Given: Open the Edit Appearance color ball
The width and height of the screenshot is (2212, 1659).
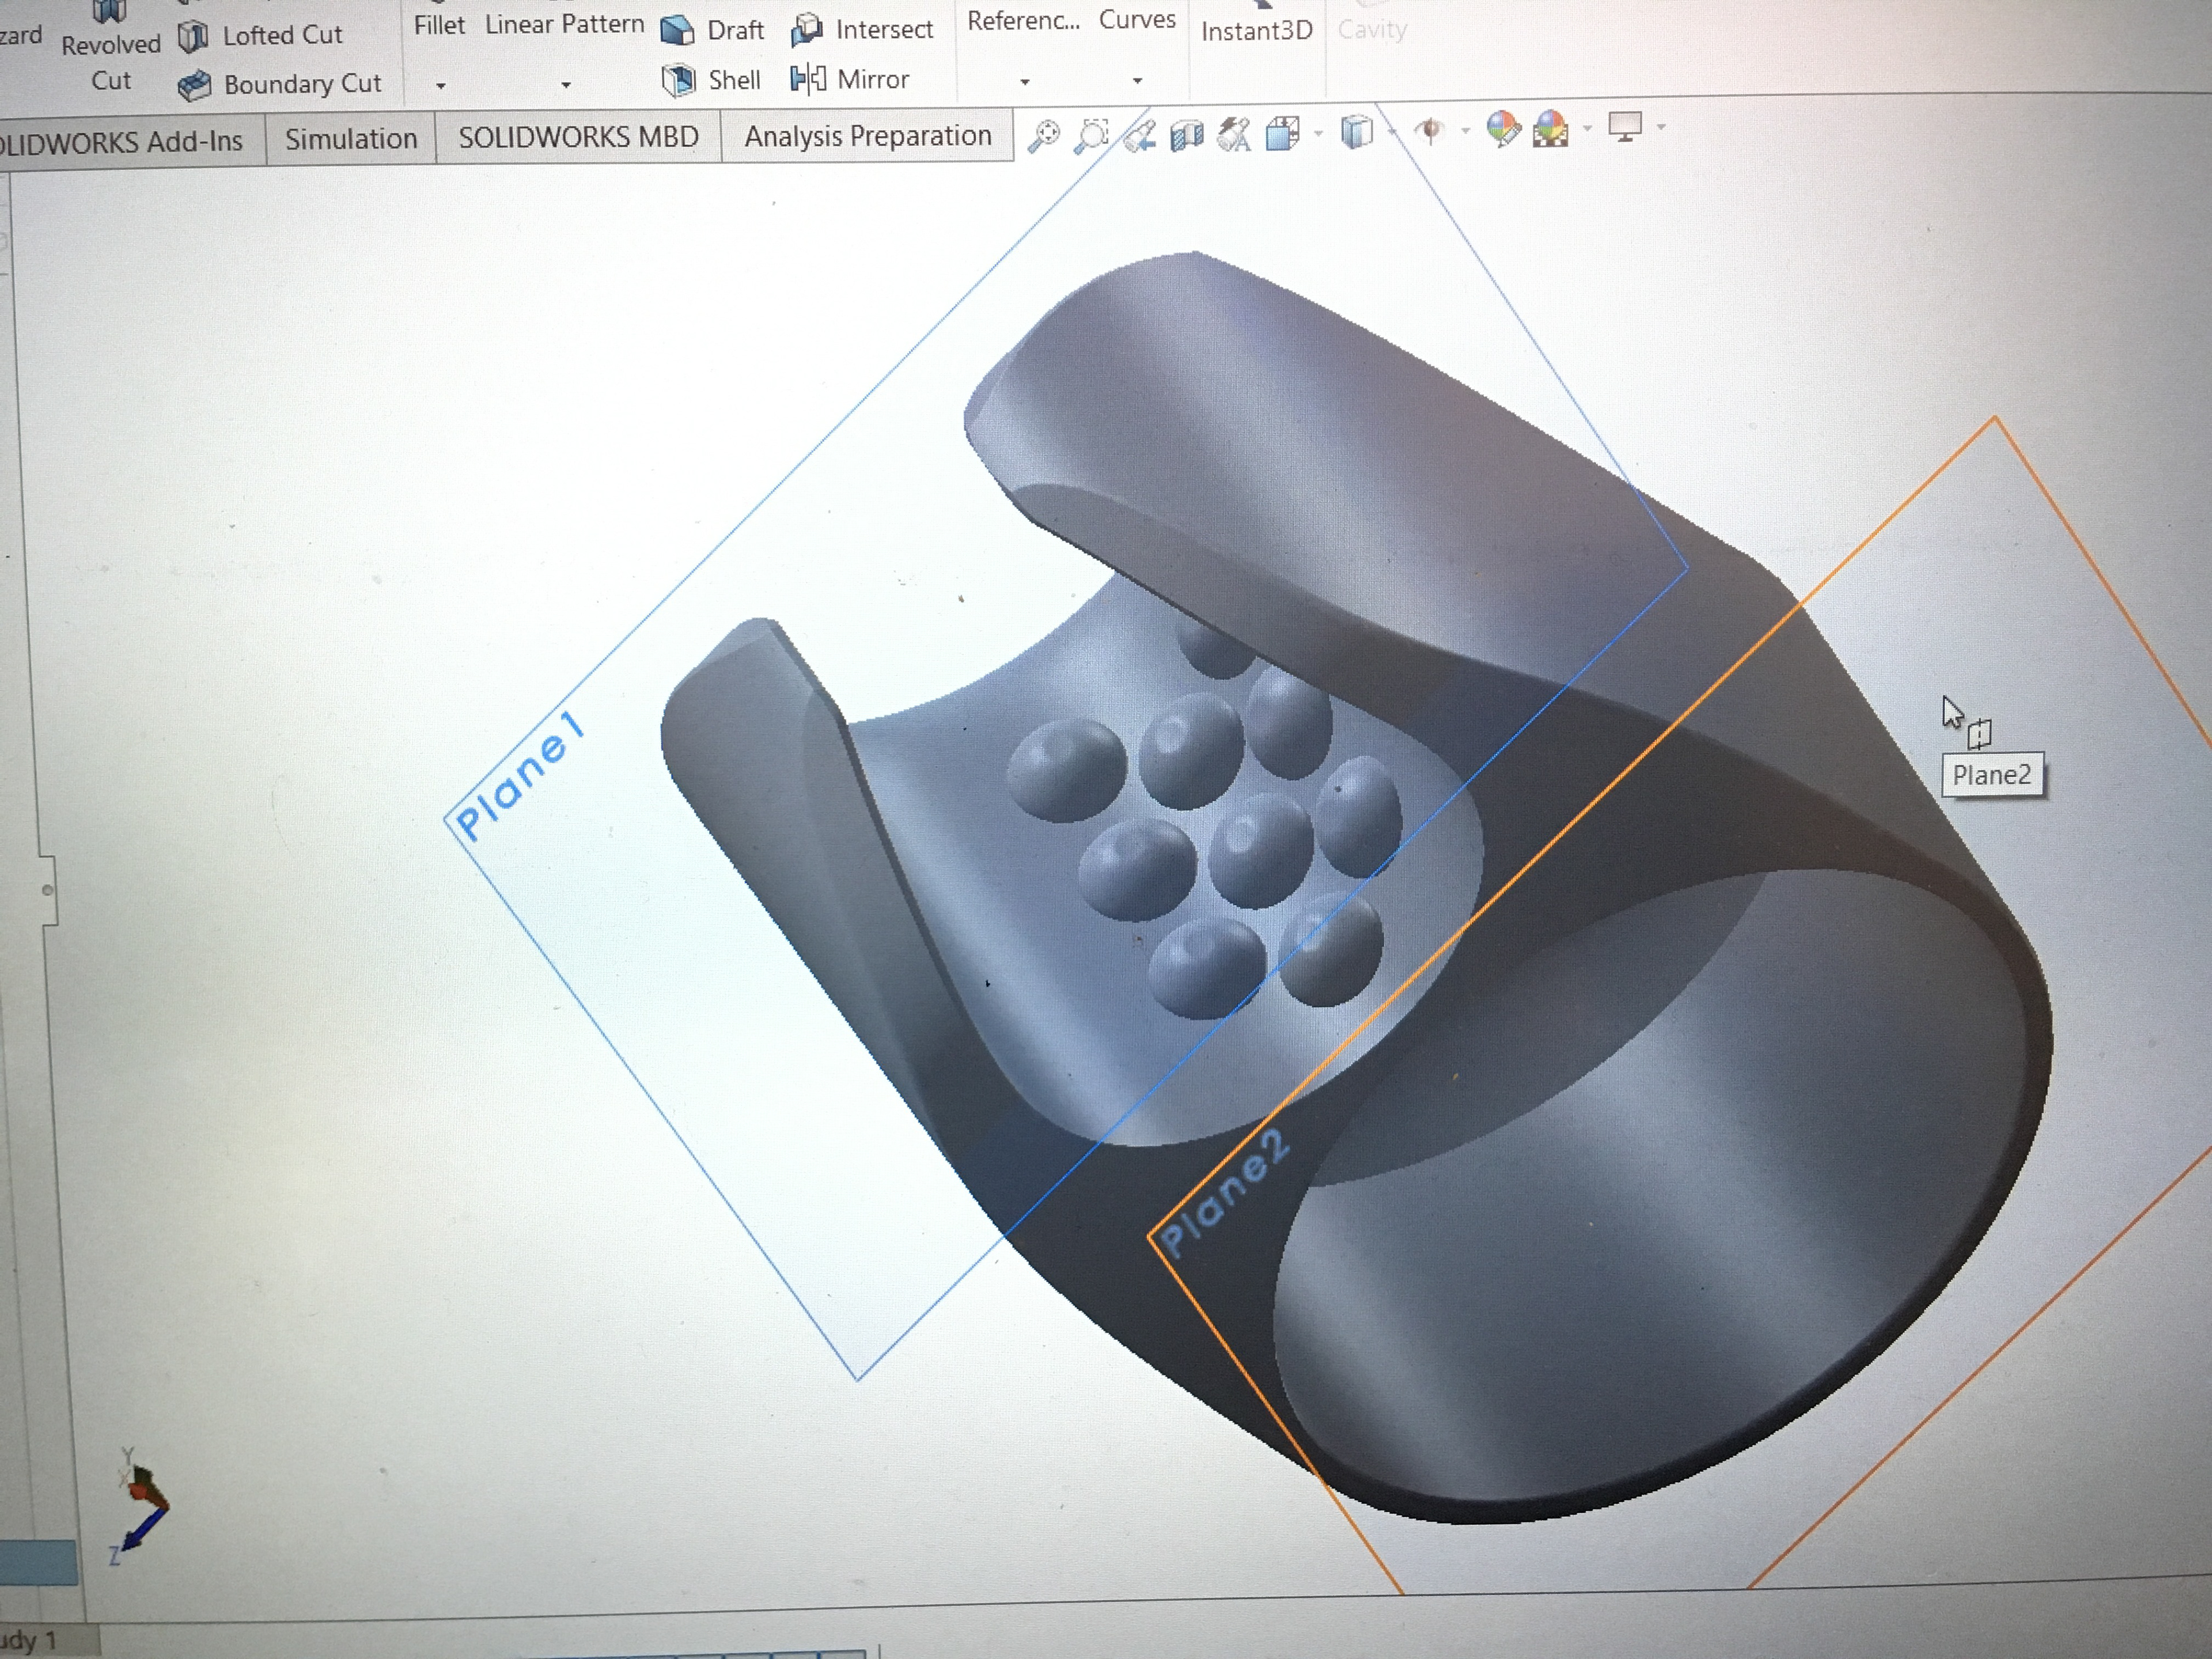Looking at the screenshot, I should [1502, 129].
